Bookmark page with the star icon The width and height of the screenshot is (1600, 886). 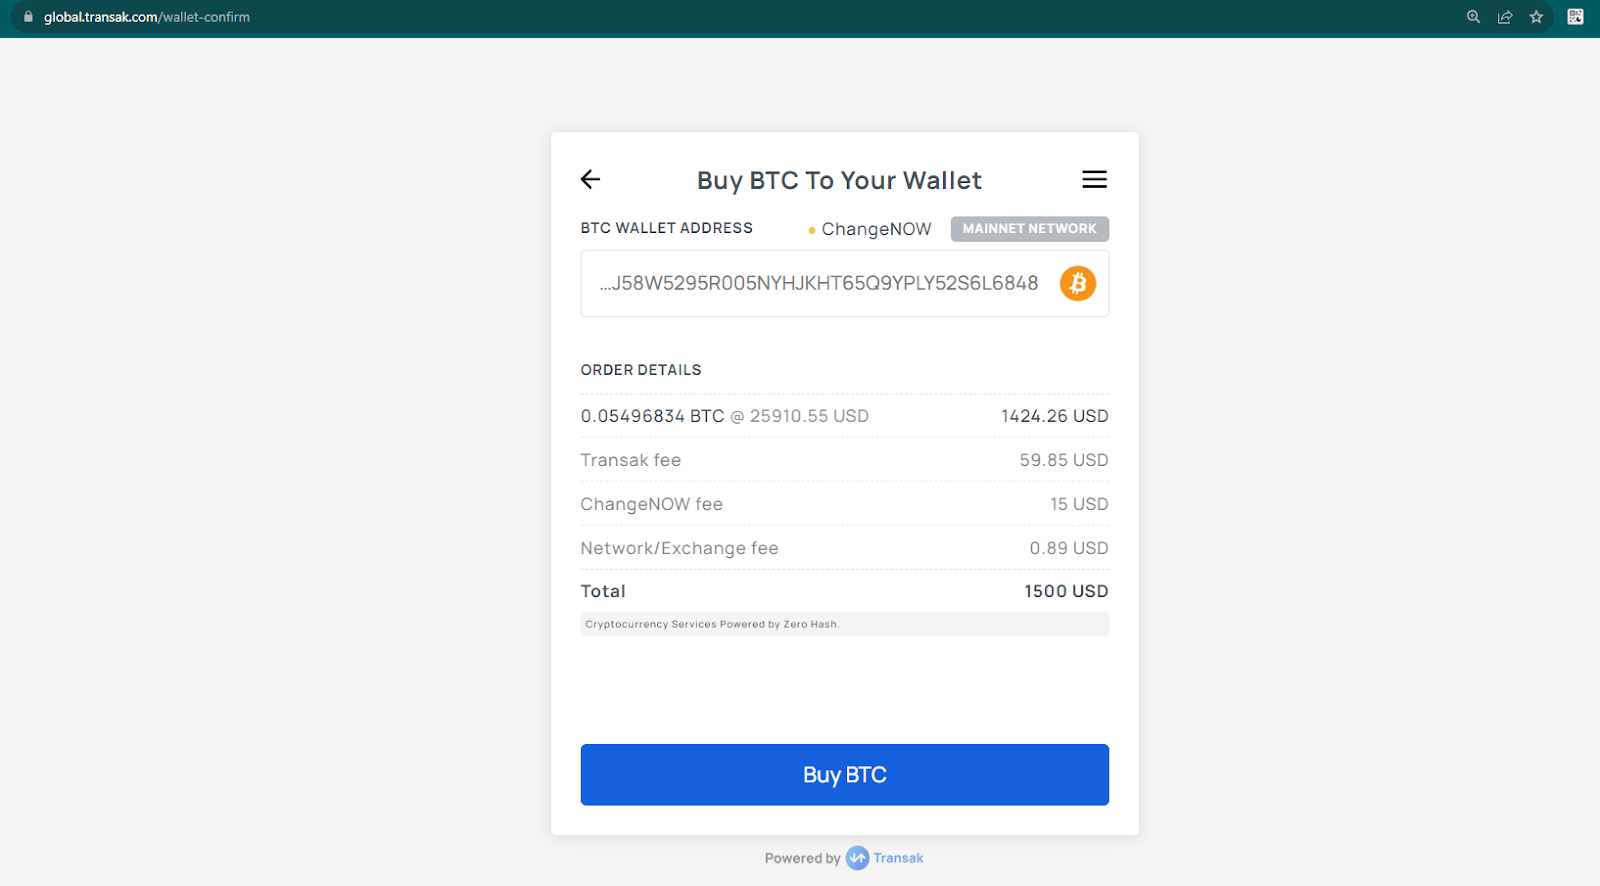tap(1536, 17)
